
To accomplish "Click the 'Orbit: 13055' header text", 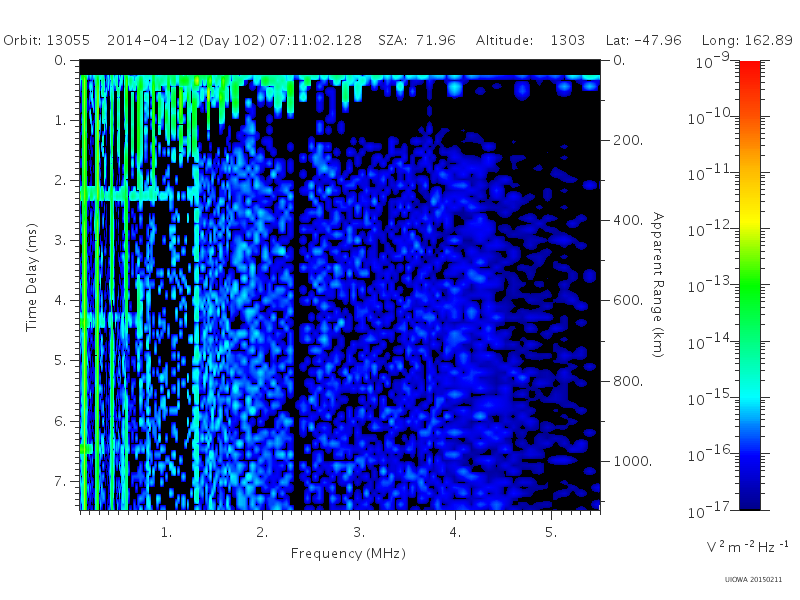I will (46, 40).
